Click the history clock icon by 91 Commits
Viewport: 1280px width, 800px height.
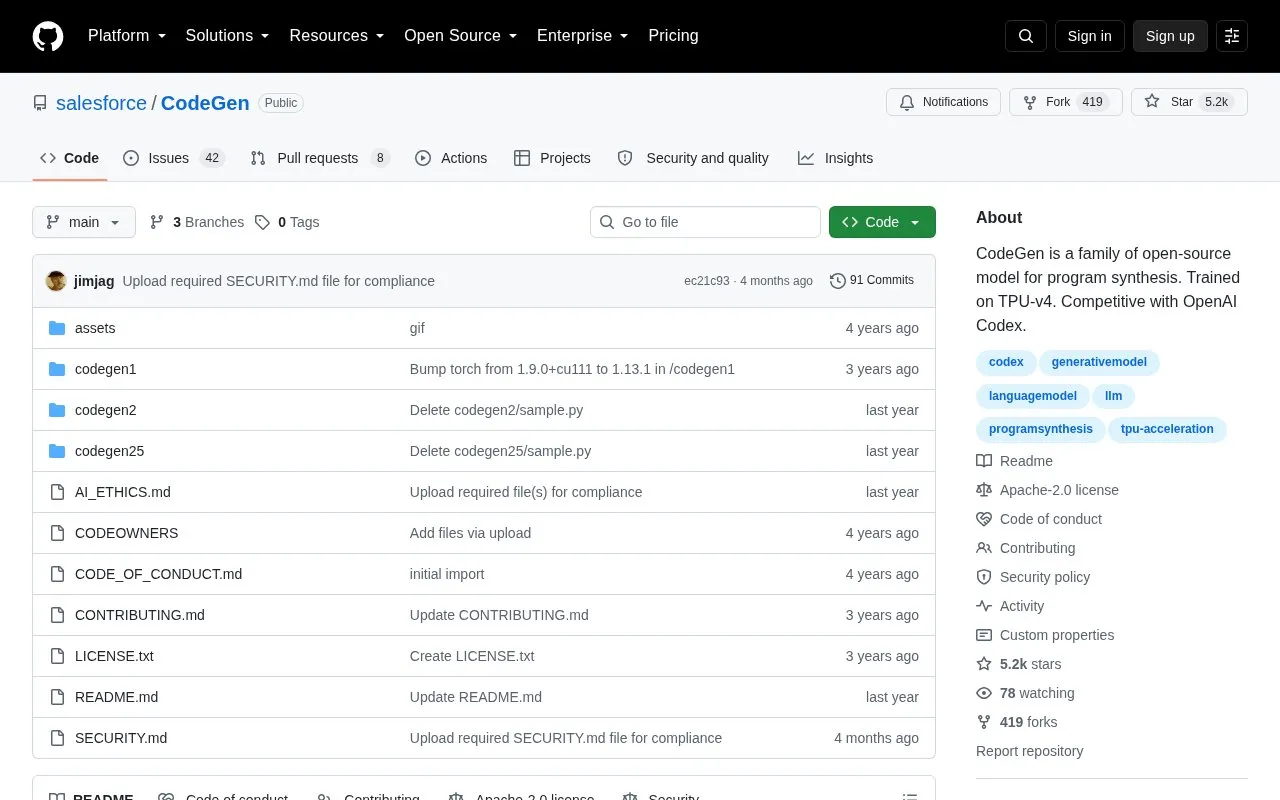click(x=838, y=281)
